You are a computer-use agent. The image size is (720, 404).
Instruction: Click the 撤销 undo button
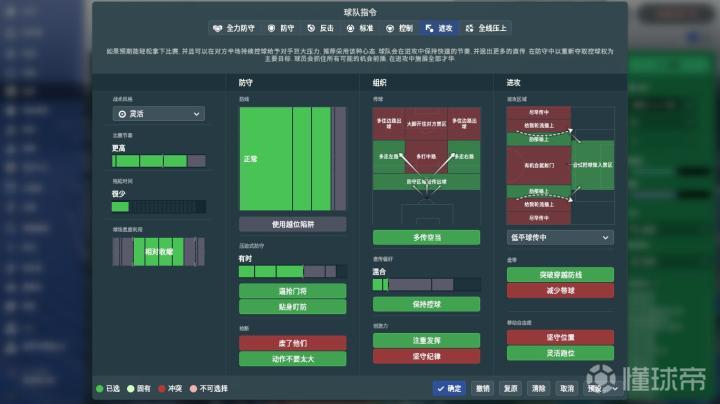tap(483, 388)
